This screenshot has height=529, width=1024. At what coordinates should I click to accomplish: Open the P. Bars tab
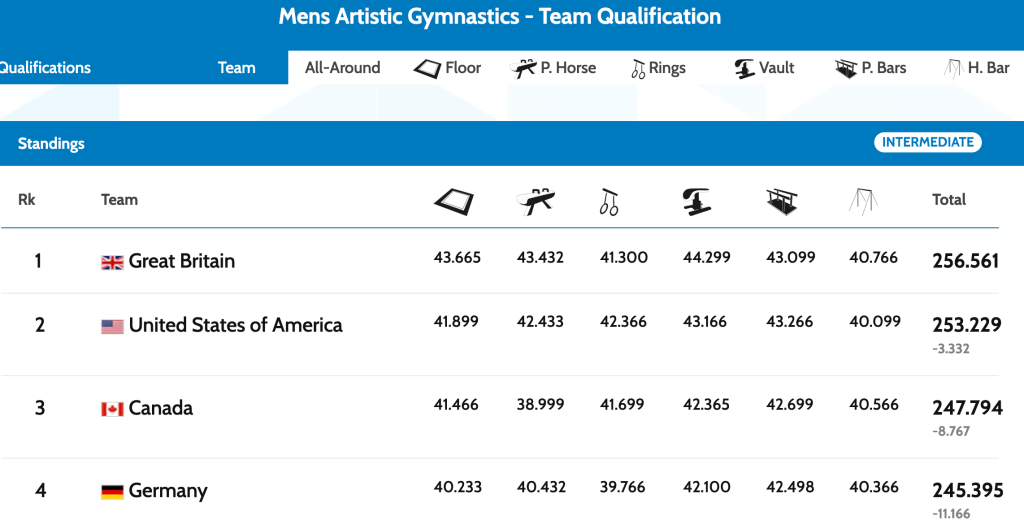(871, 68)
